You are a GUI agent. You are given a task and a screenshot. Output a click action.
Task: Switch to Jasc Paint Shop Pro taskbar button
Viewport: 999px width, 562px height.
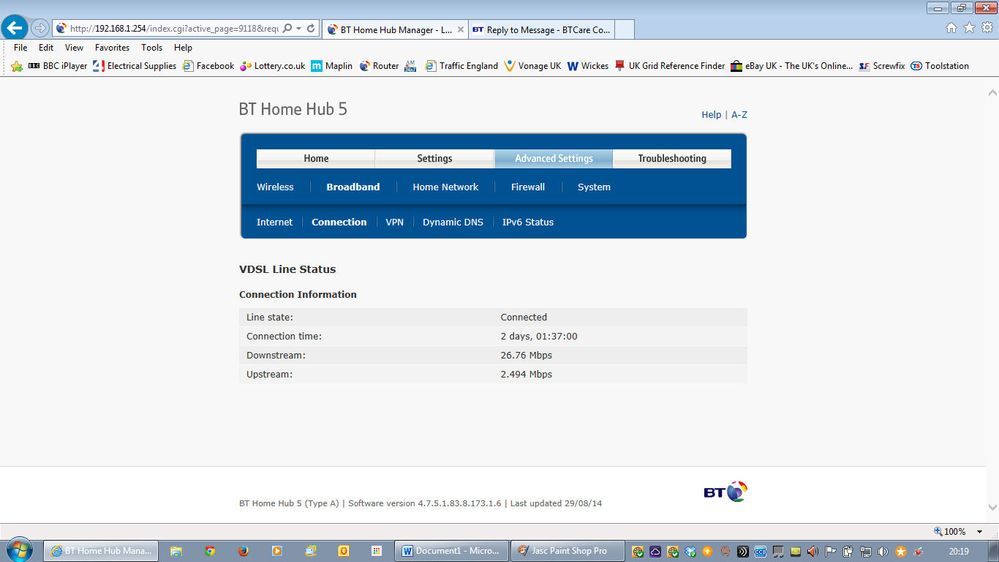[x=567, y=551]
